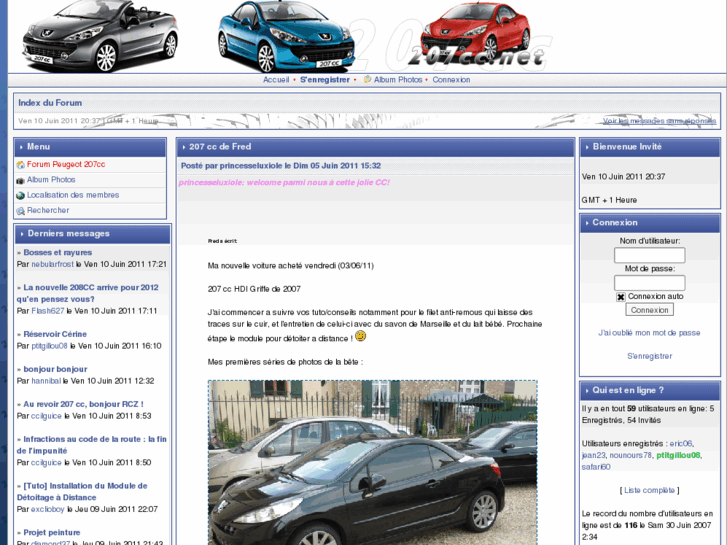Open Flash627 user profile link
The height and width of the screenshot is (545, 727).
click(48, 311)
